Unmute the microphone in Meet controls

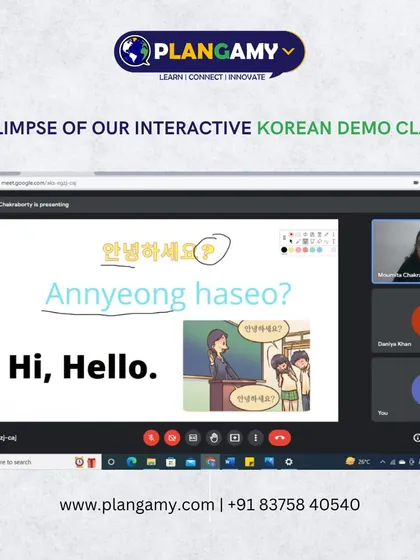(x=151, y=438)
